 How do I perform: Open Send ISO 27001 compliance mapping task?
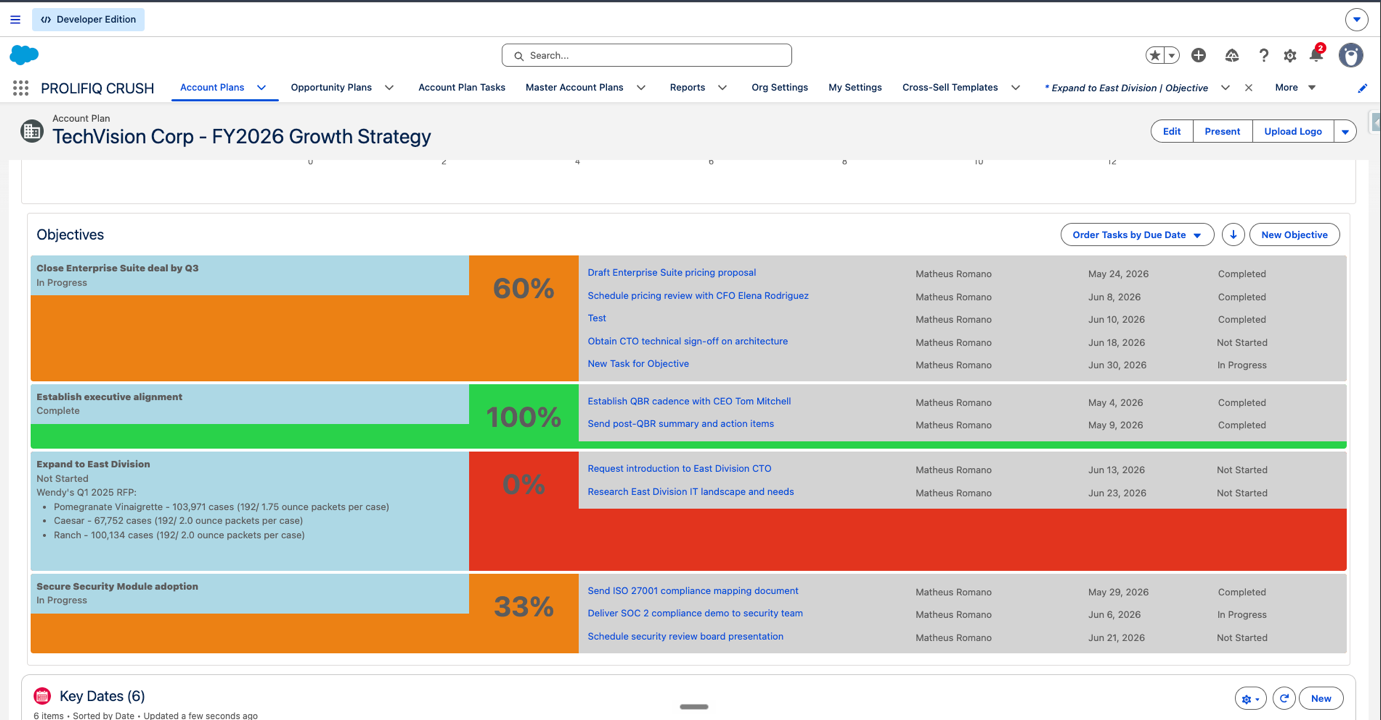click(693, 591)
